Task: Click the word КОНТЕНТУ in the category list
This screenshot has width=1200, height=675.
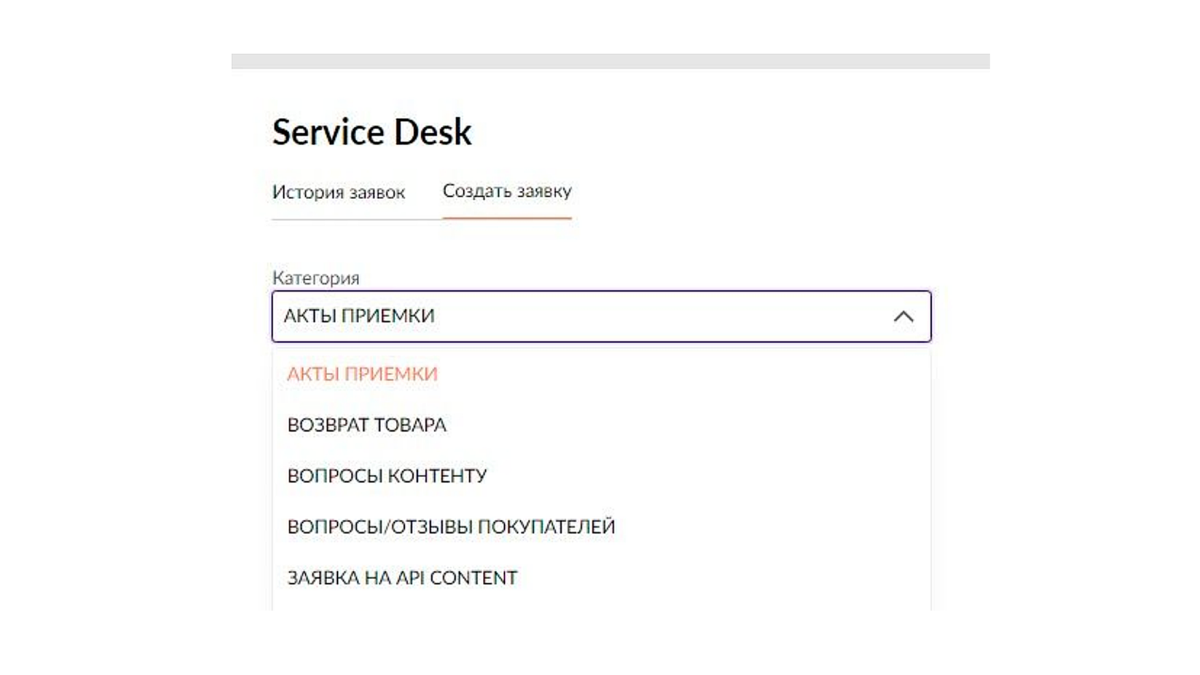Action: [x=437, y=476]
